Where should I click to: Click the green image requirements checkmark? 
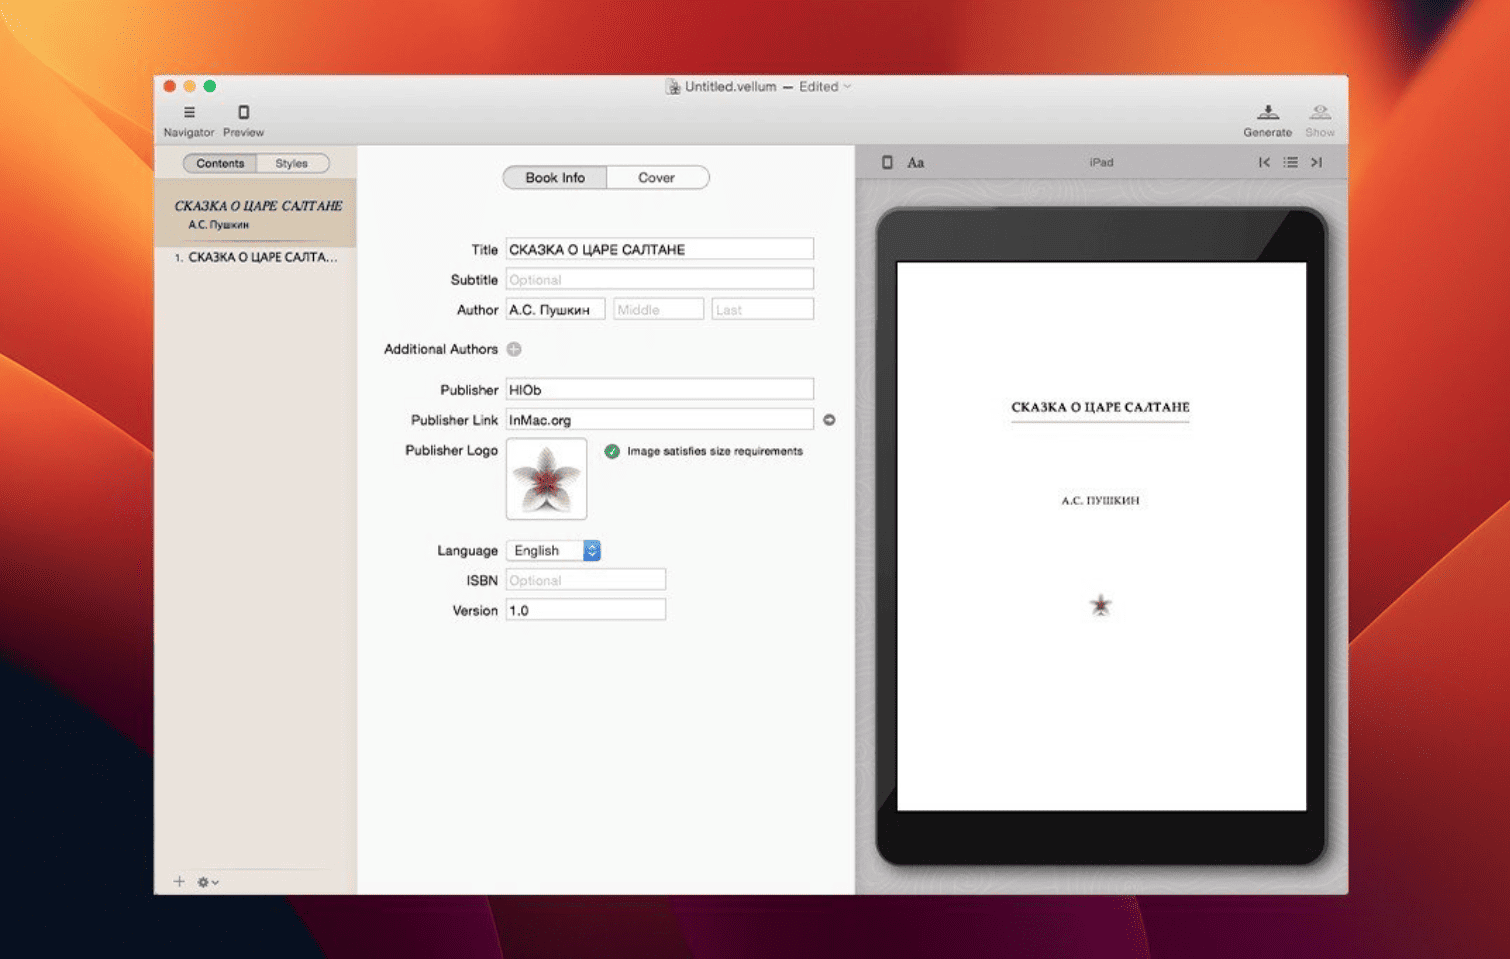coord(612,451)
